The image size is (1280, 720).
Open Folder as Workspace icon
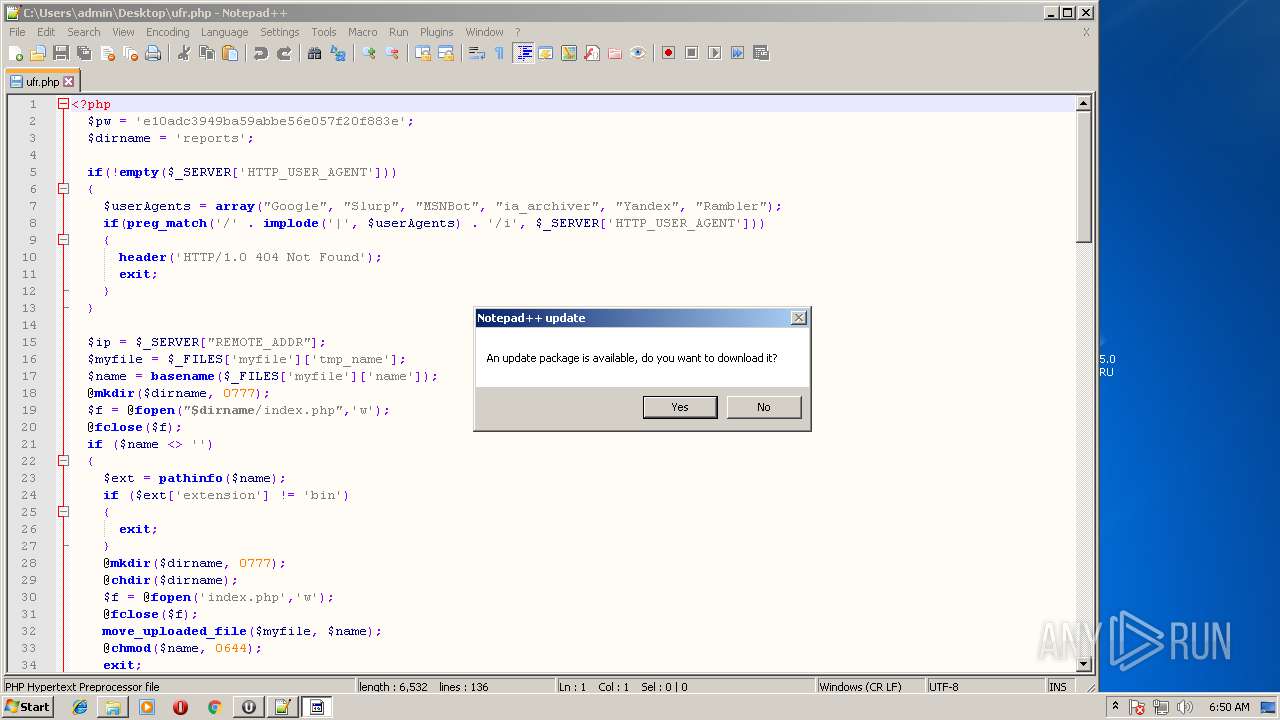pyautogui.click(x=615, y=53)
